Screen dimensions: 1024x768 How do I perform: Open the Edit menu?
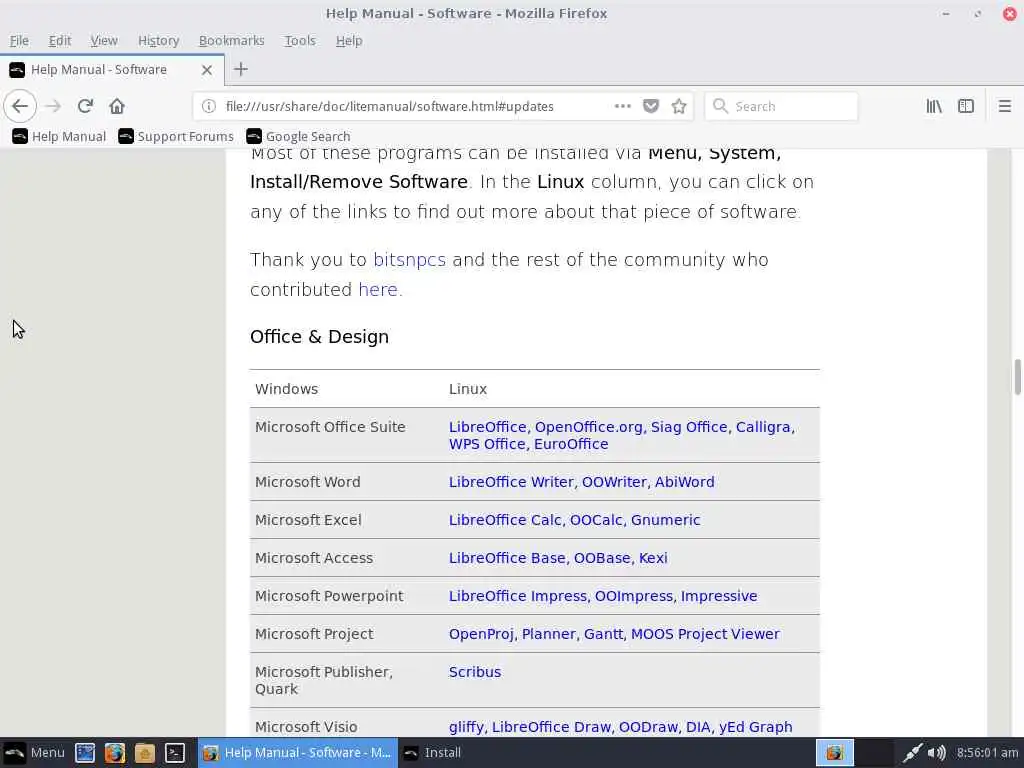pos(59,40)
